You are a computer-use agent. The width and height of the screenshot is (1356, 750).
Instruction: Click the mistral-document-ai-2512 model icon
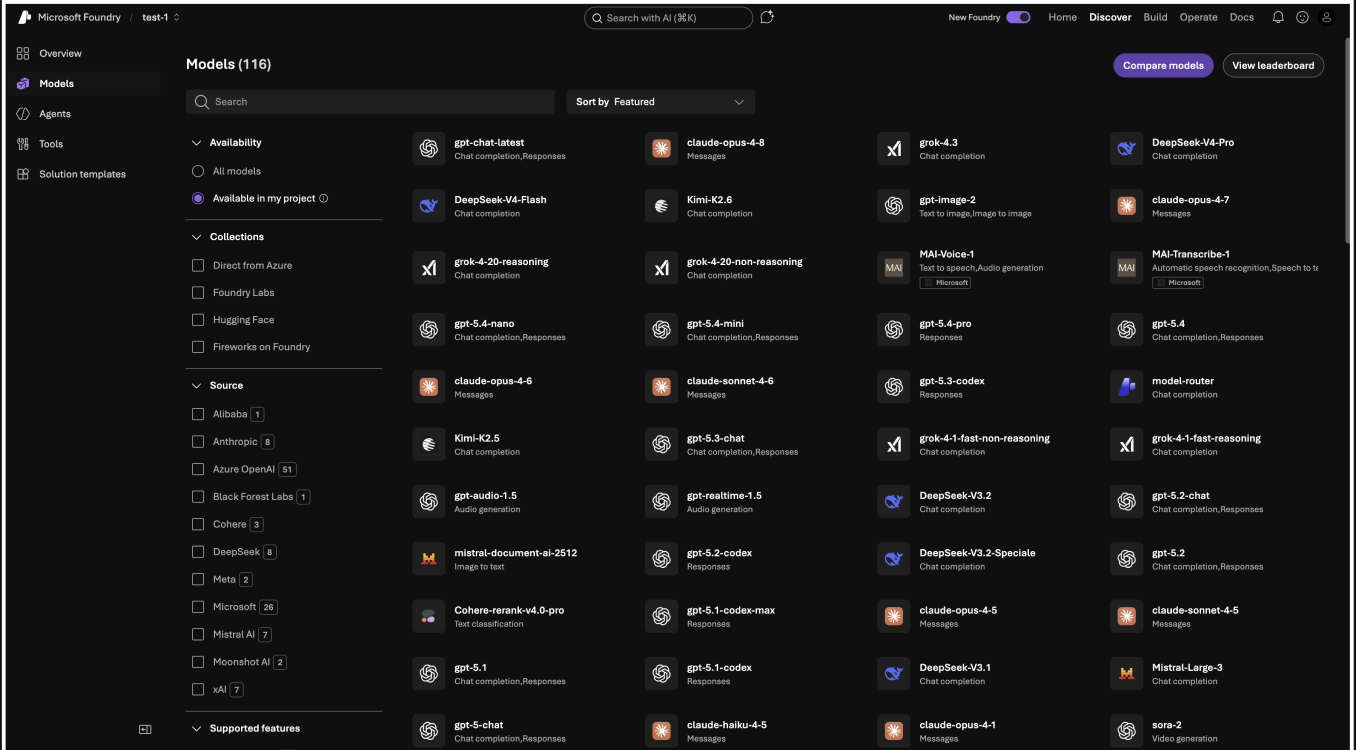429,559
